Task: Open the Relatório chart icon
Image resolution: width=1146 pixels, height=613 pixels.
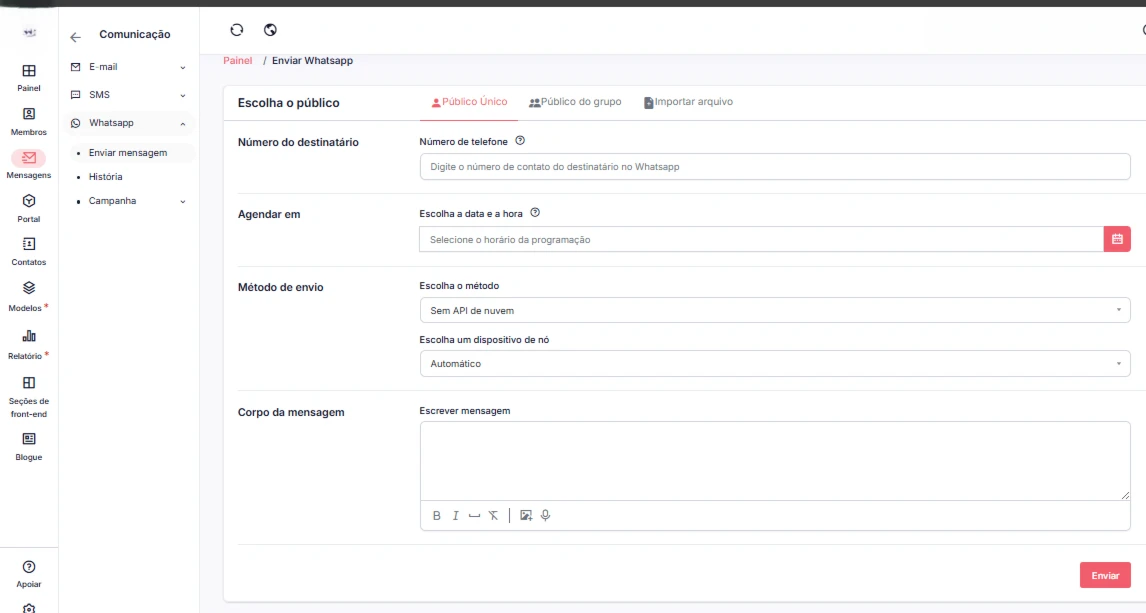Action: click(29, 336)
